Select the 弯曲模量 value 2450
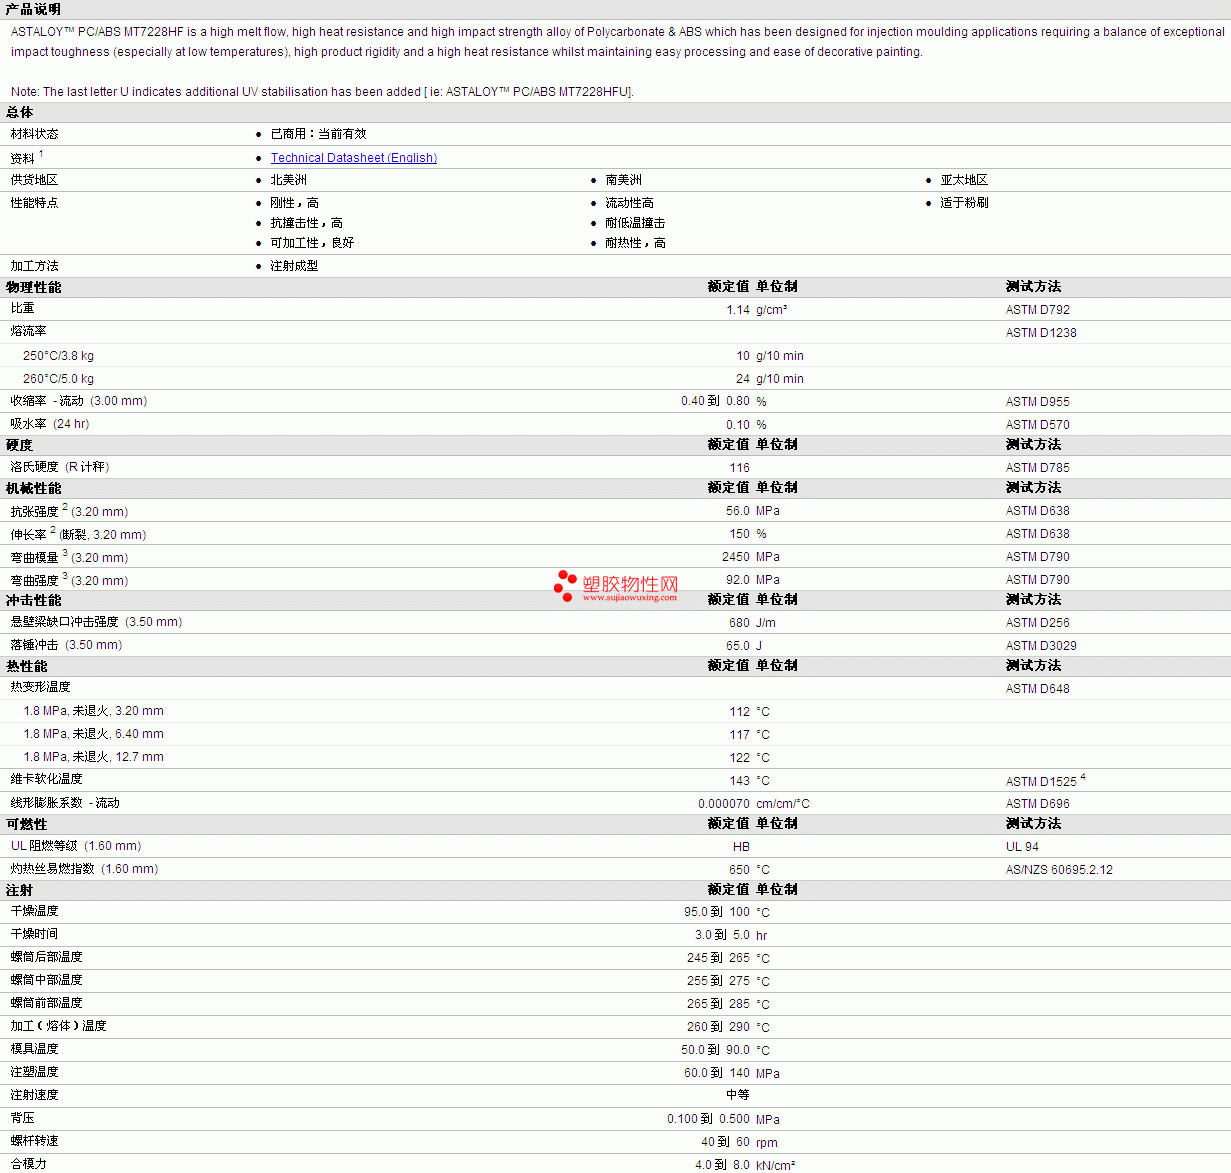Image resolution: width=1231 pixels, height=1173 pixels. (x=736, y=557)
